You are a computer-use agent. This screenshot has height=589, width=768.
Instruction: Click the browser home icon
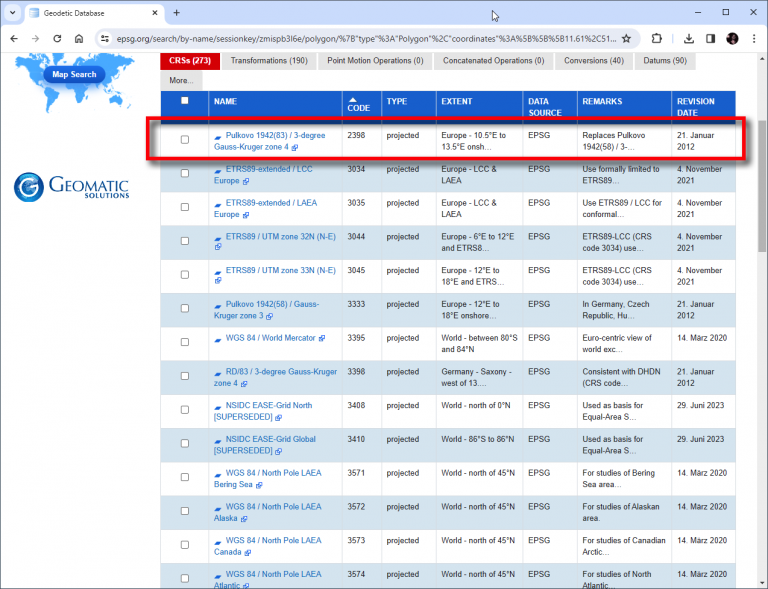point(79,39)
